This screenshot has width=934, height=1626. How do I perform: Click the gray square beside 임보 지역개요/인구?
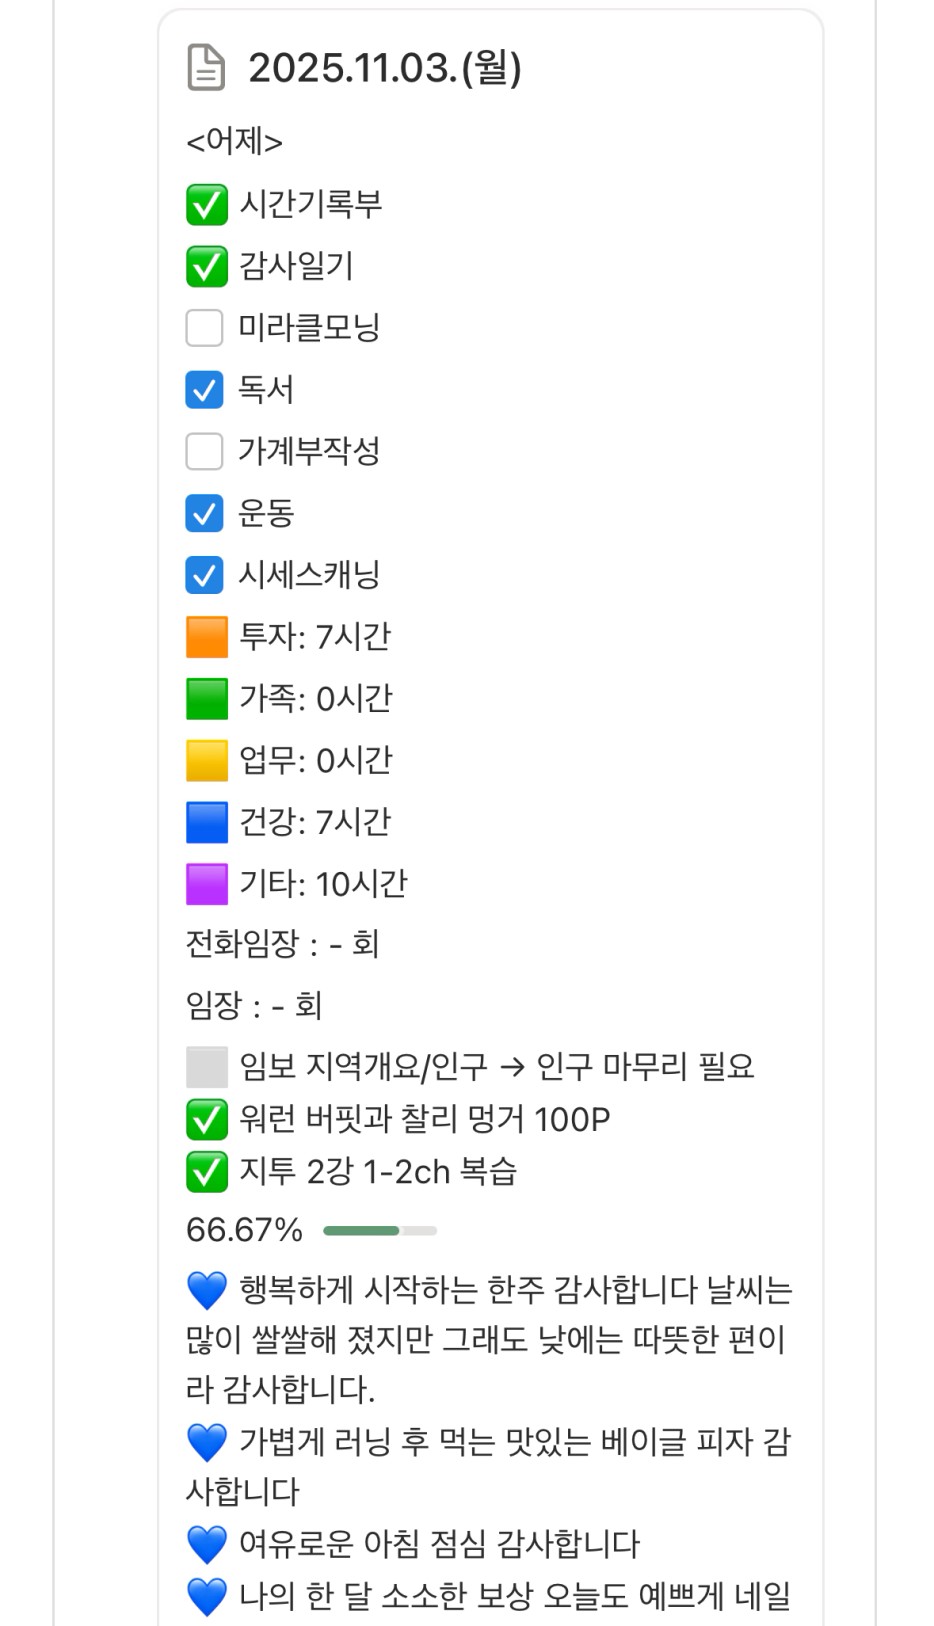[x=206, y=1067]
